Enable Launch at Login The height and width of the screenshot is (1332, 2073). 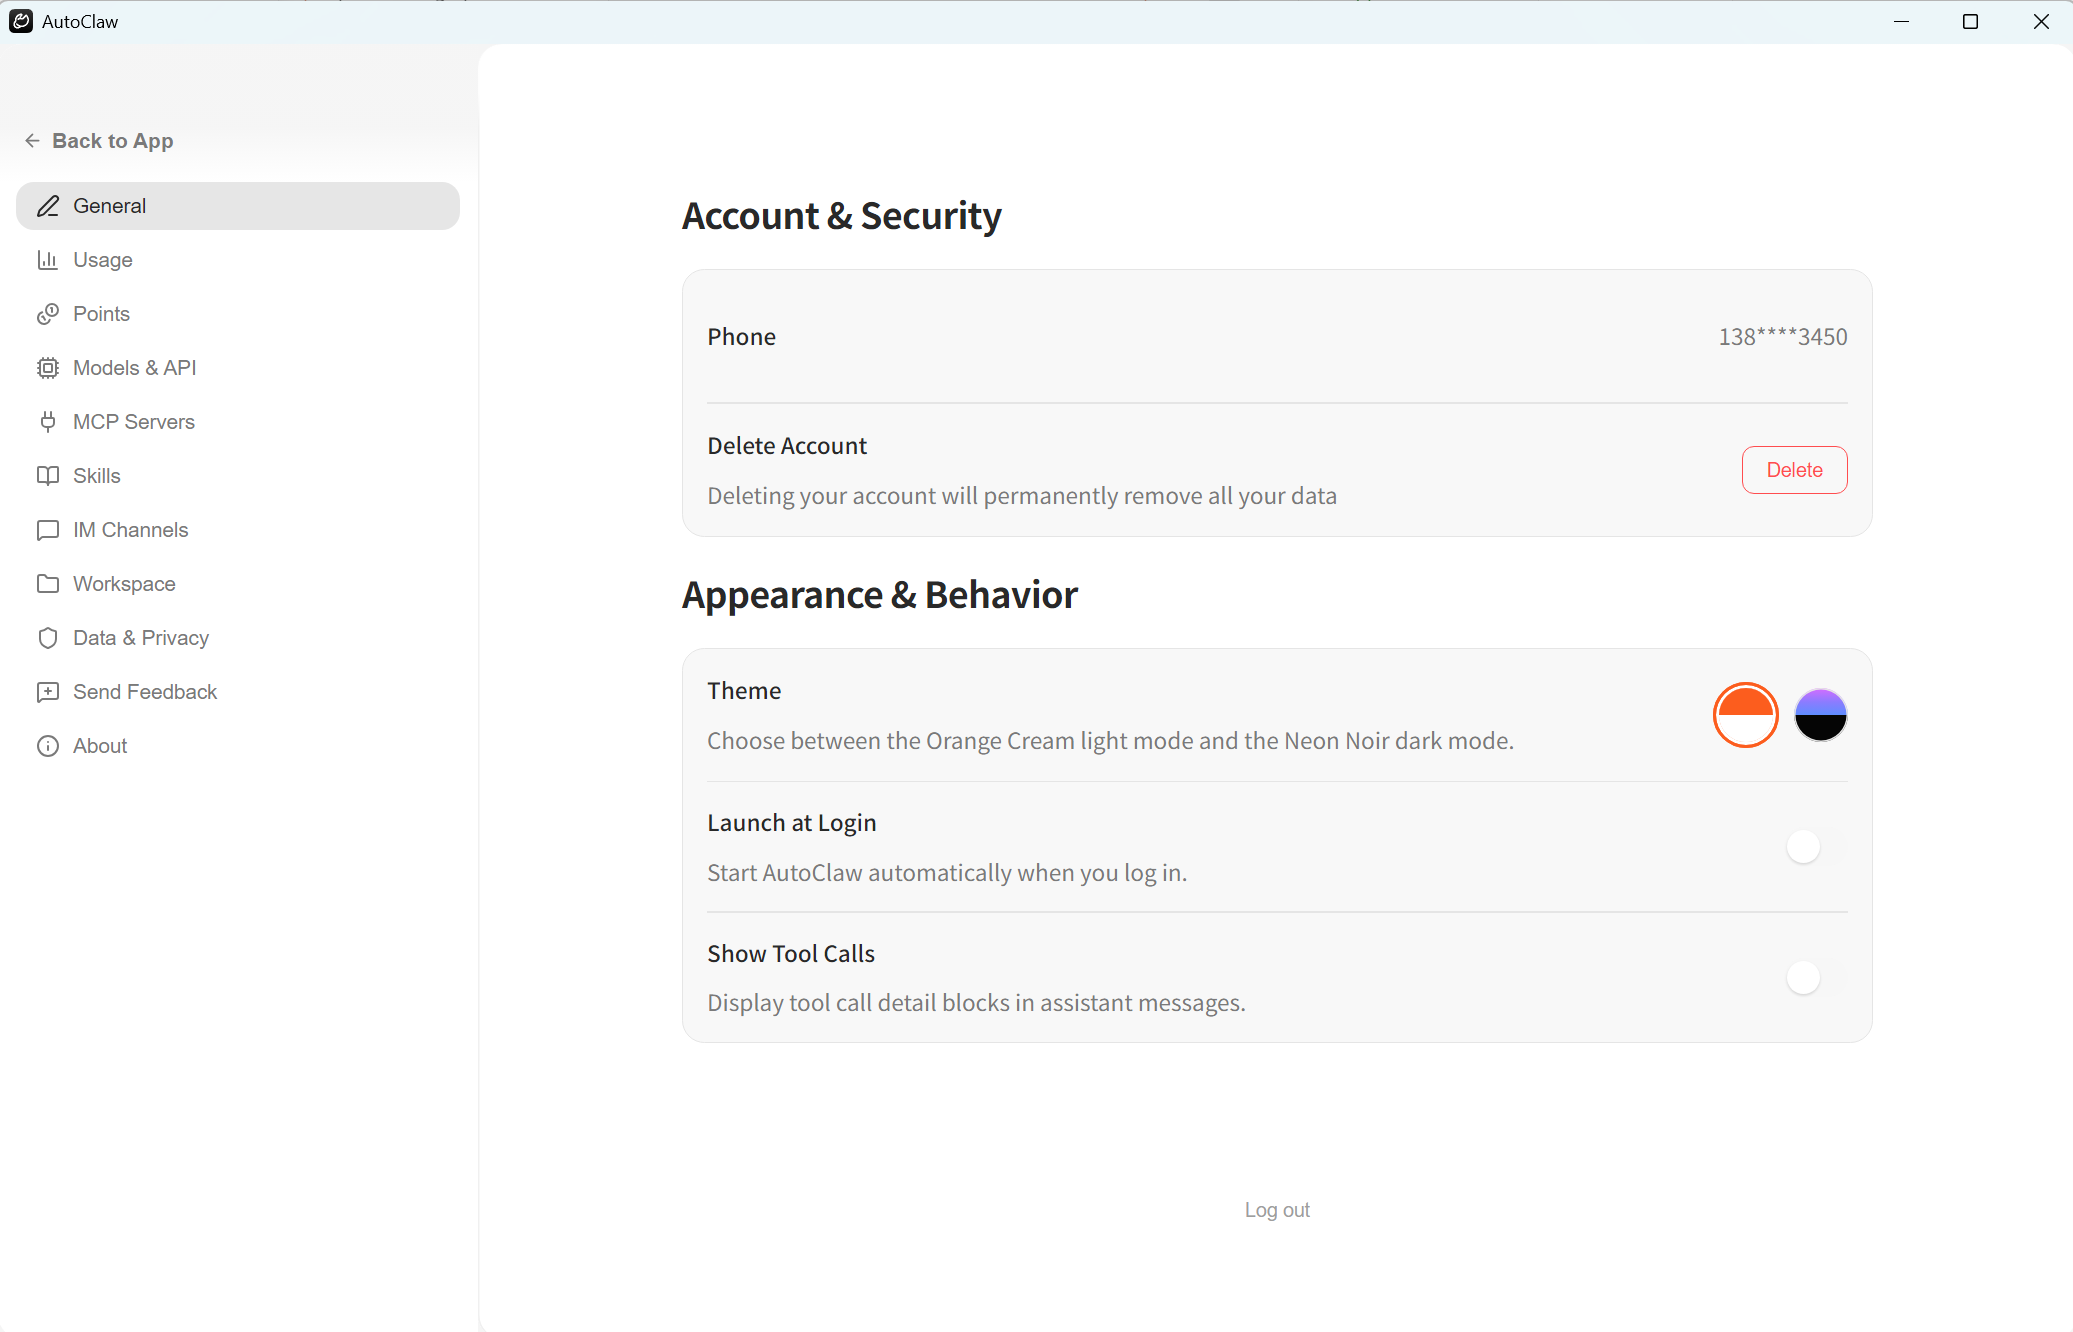[x=1802, y=846]
